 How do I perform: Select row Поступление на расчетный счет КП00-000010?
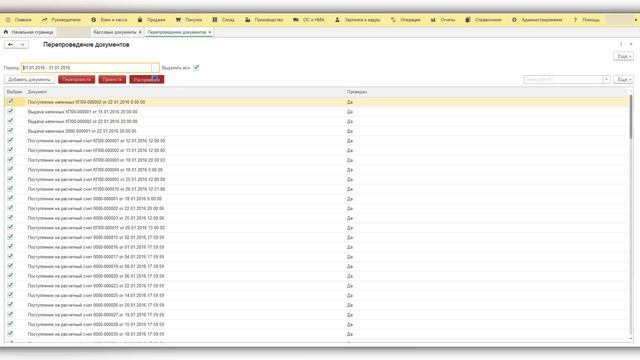(317, 189)
